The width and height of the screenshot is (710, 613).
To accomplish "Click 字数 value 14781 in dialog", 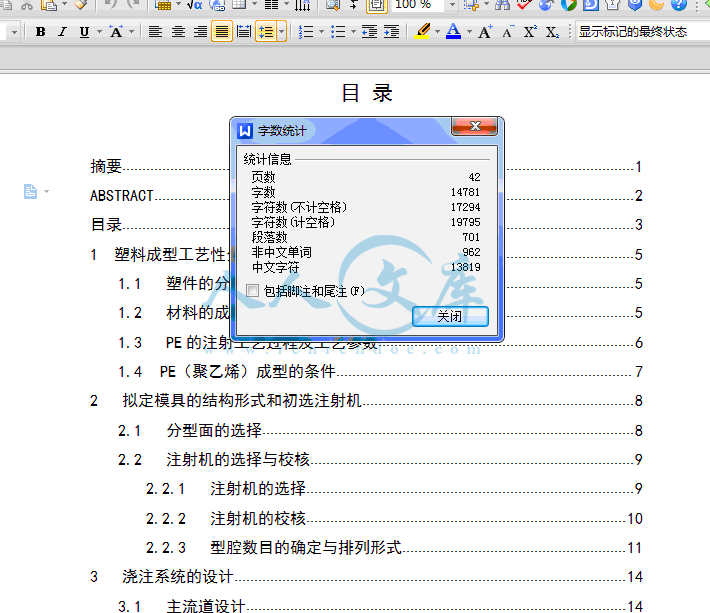I will click(x=465, y=192).
